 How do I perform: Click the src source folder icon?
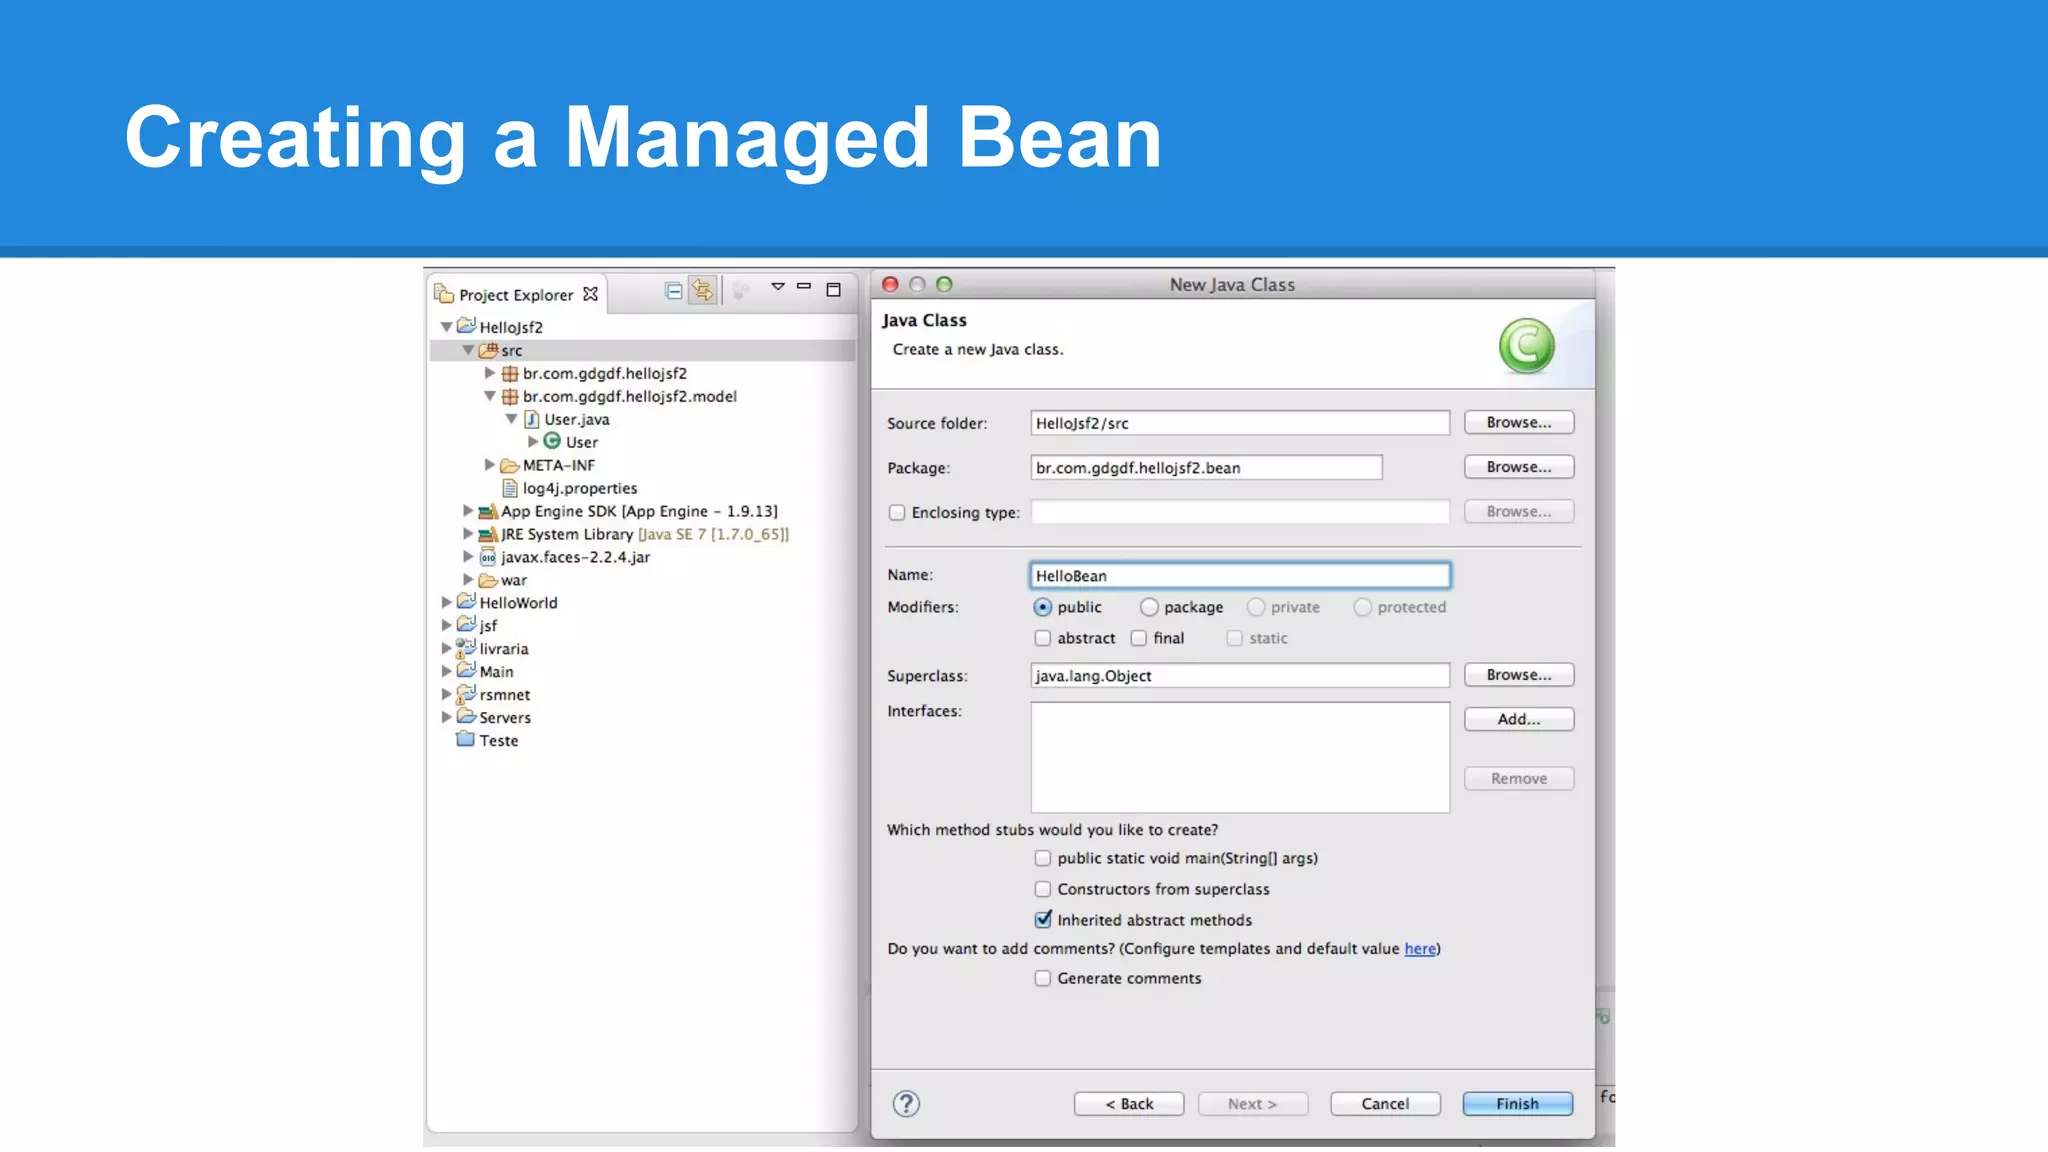[488, 350]
